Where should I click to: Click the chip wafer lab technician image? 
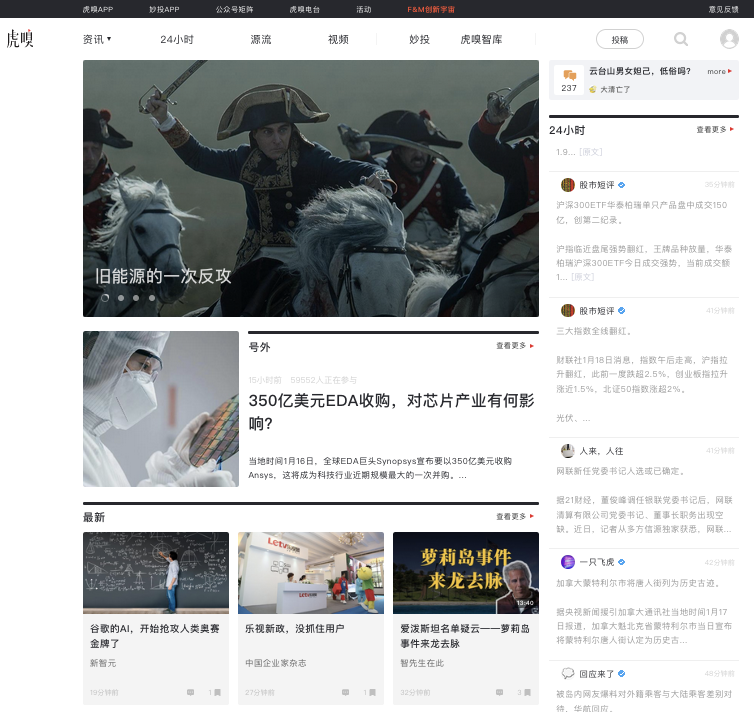[161, 409]
